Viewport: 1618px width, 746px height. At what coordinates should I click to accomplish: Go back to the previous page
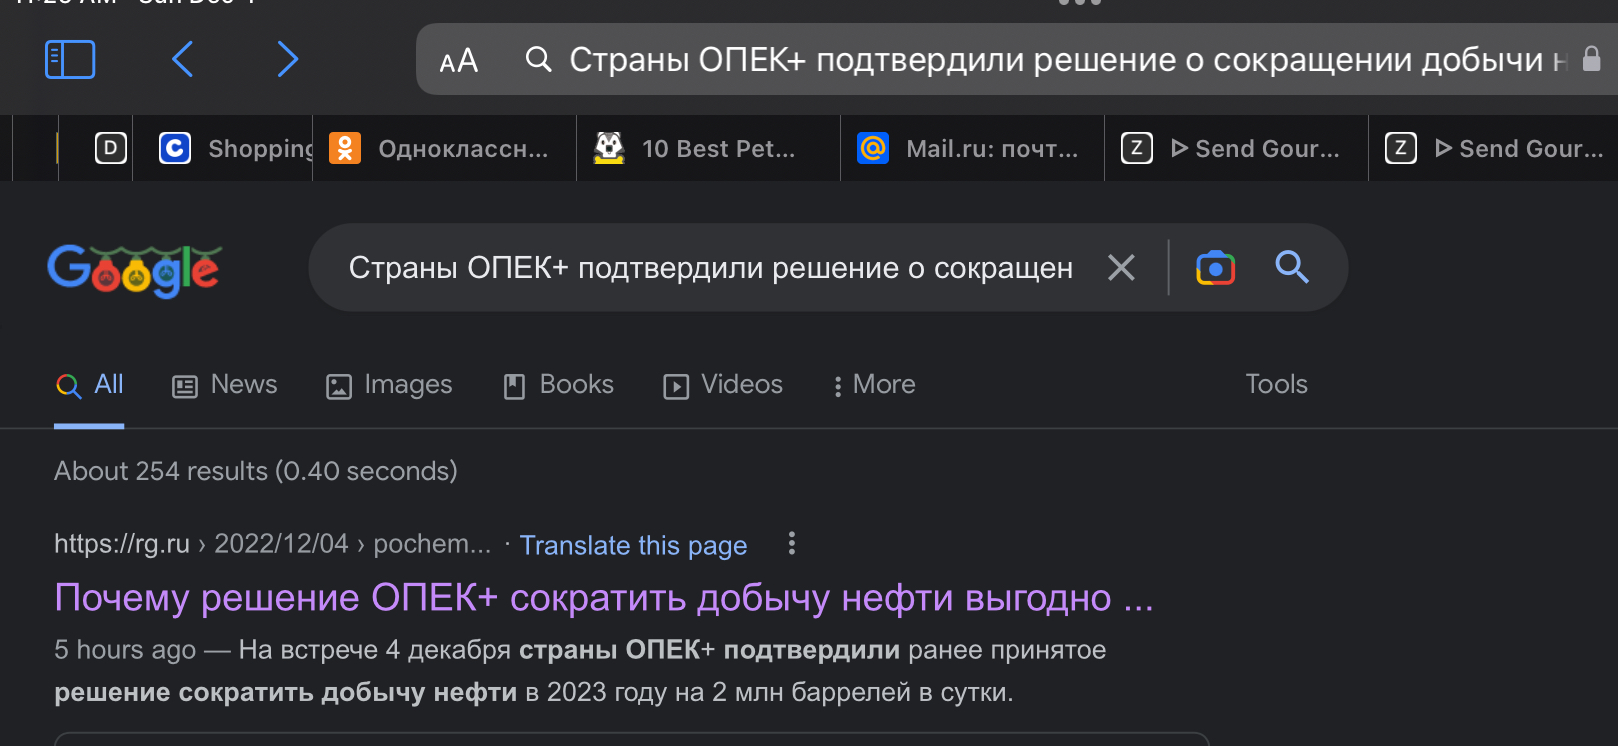182,60
